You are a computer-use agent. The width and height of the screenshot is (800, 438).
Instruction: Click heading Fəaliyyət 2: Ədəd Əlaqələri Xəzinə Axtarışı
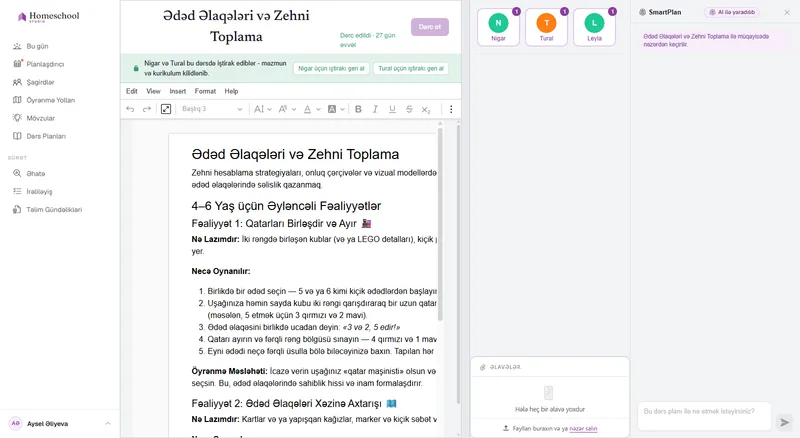pos(294,403)
